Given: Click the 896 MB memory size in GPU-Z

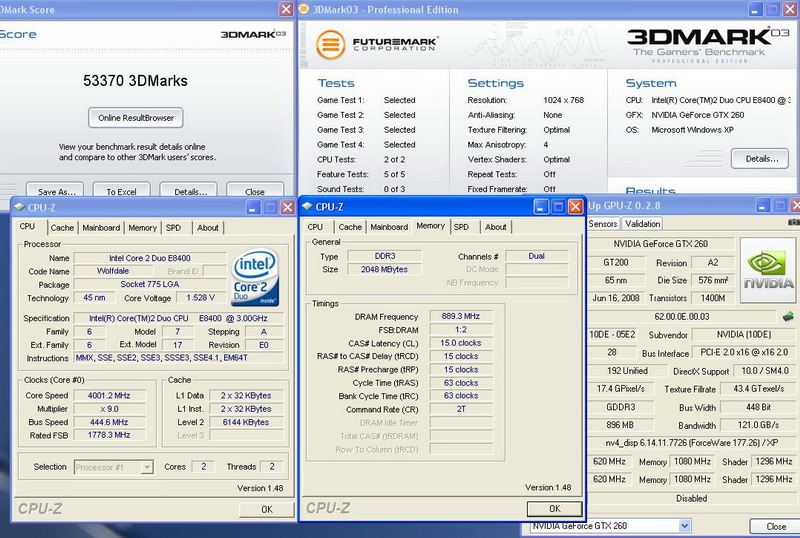Looking at the screenshot, I should coord(620,425).
